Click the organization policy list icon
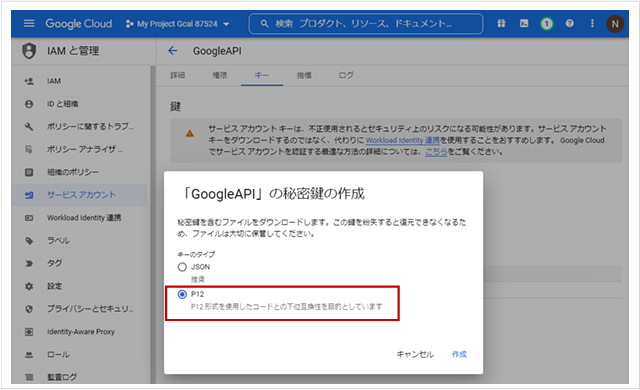This screenshot has width=640, height=390. click(29, 173)
